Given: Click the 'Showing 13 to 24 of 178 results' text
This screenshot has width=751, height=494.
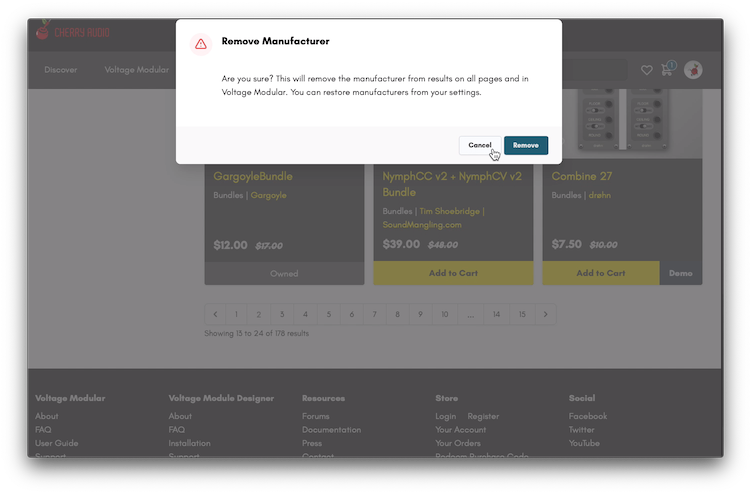Looking at the screenshot, I should (257, 333).
